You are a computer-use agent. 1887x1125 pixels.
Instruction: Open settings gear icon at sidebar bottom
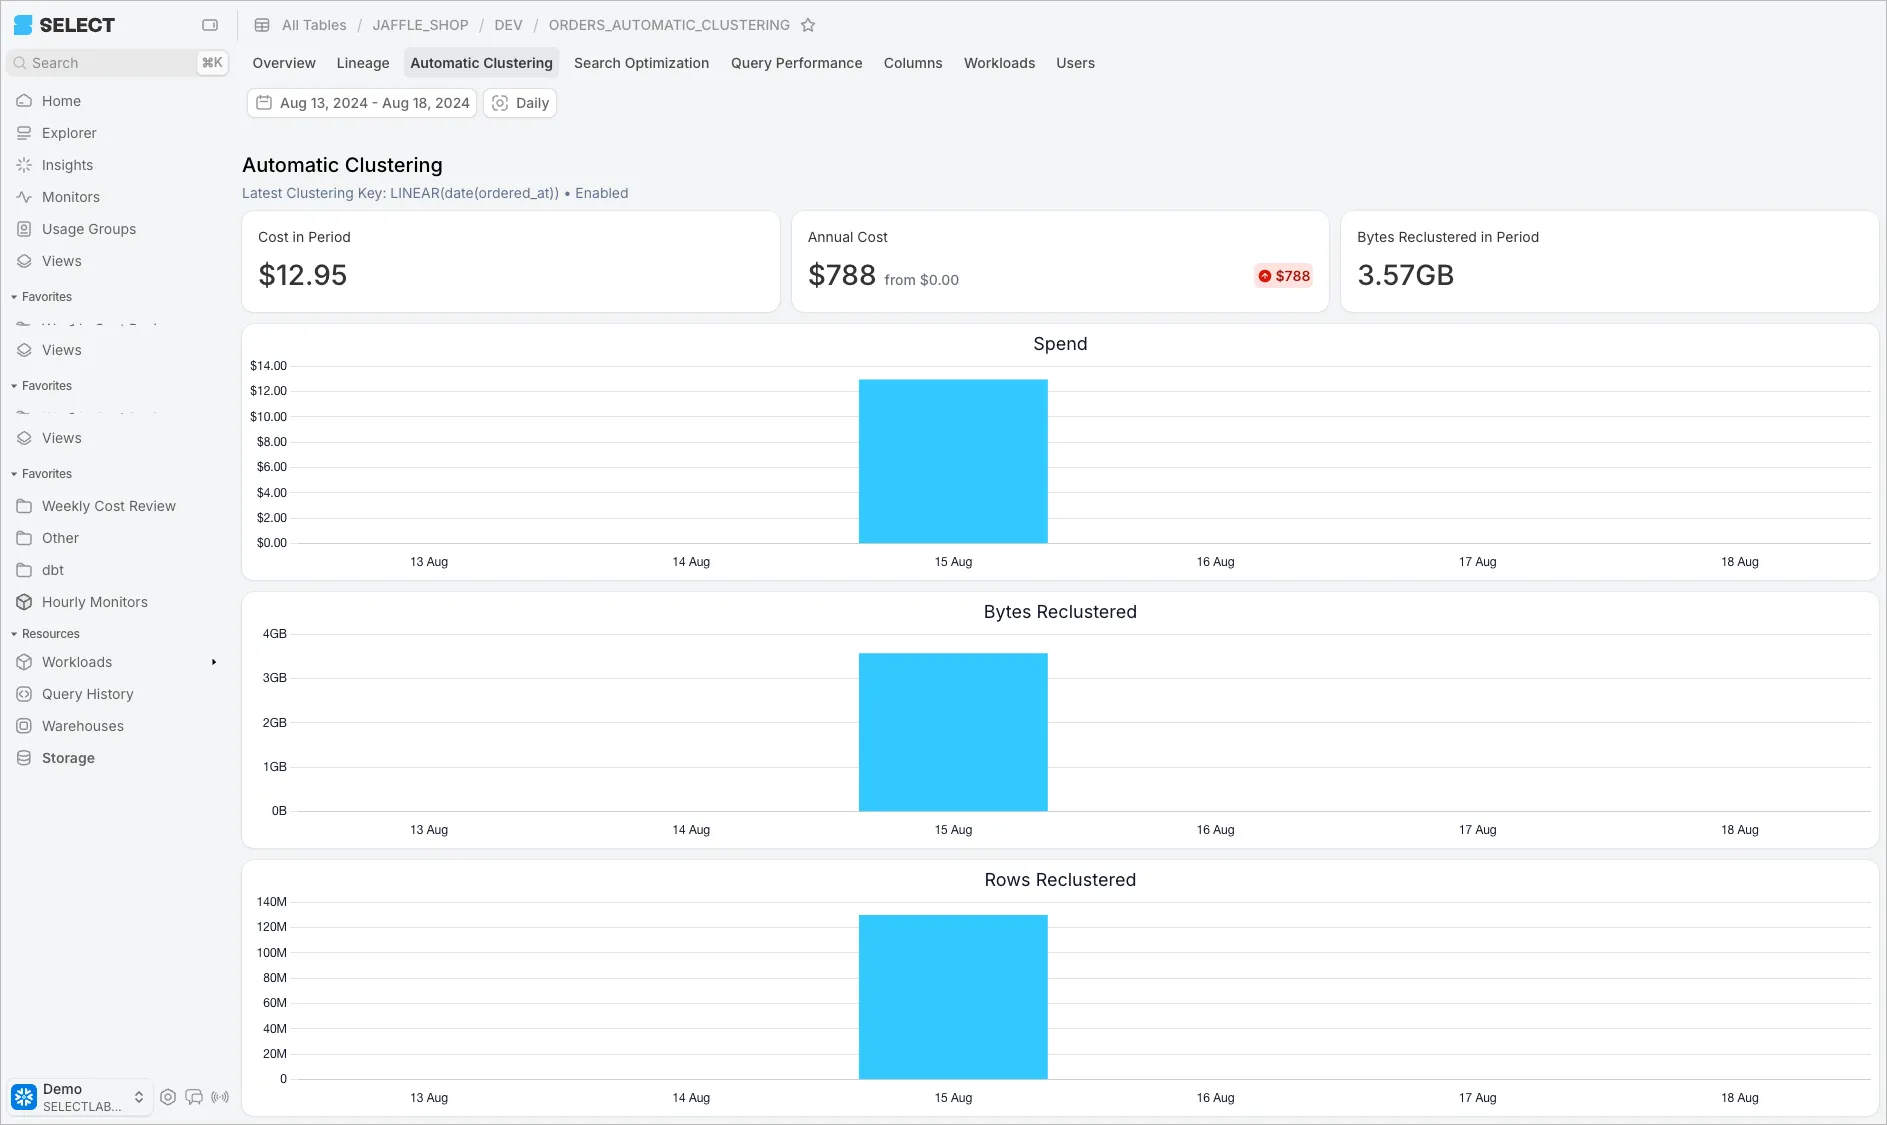pos(168,1097)
